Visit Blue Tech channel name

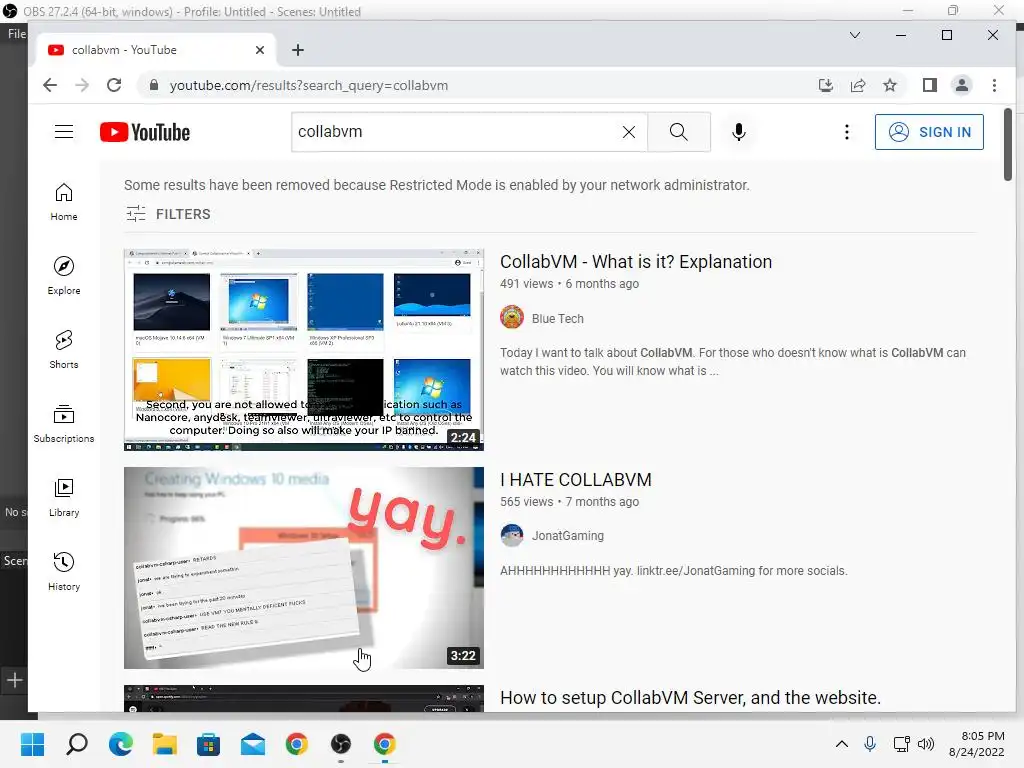click(x=558, y=319)
